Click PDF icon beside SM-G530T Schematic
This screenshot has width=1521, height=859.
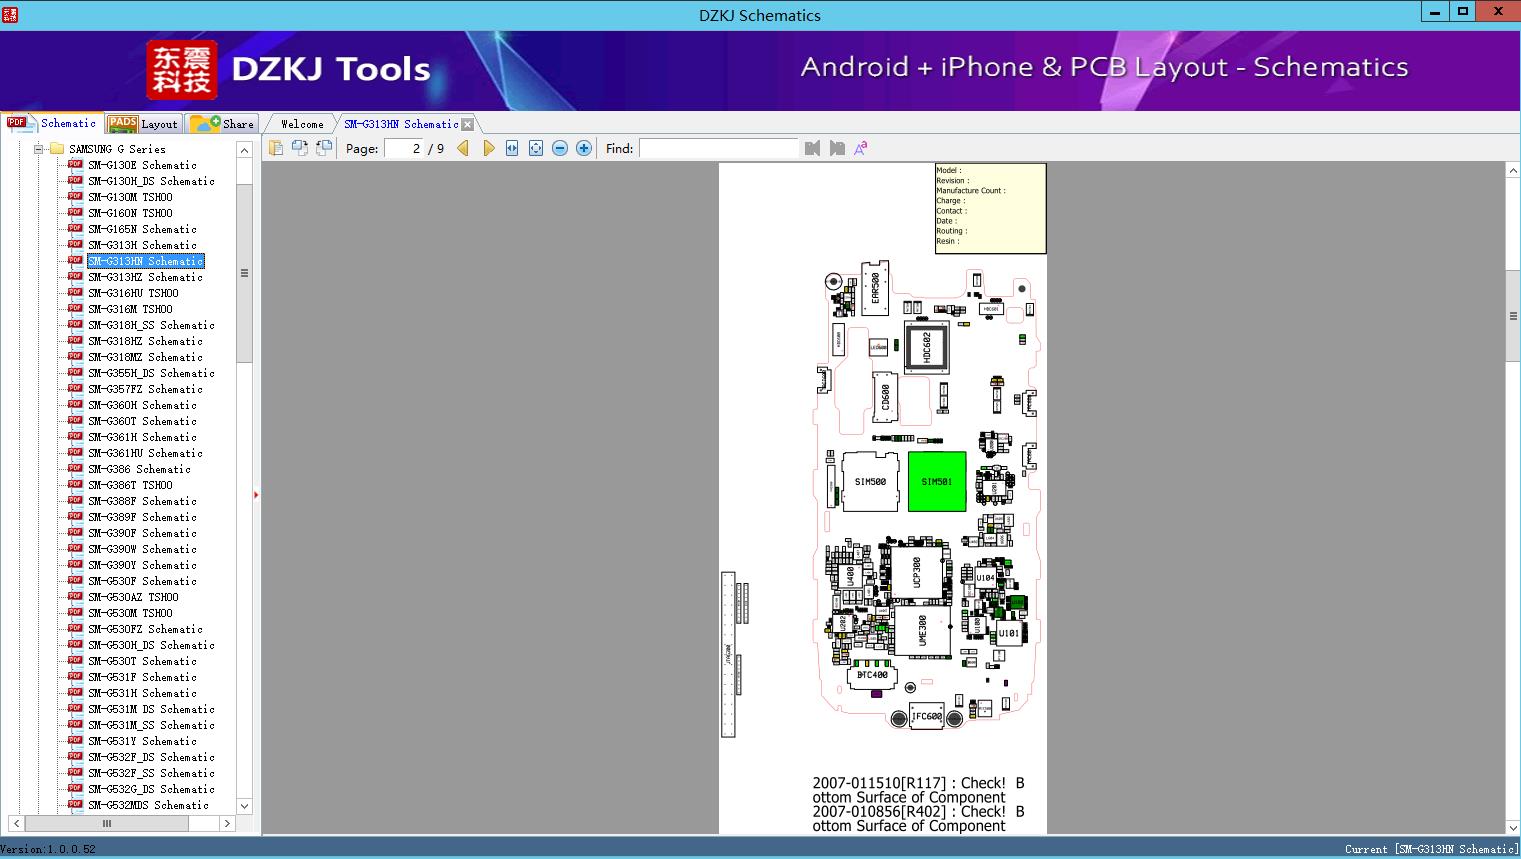coord(75,660)
